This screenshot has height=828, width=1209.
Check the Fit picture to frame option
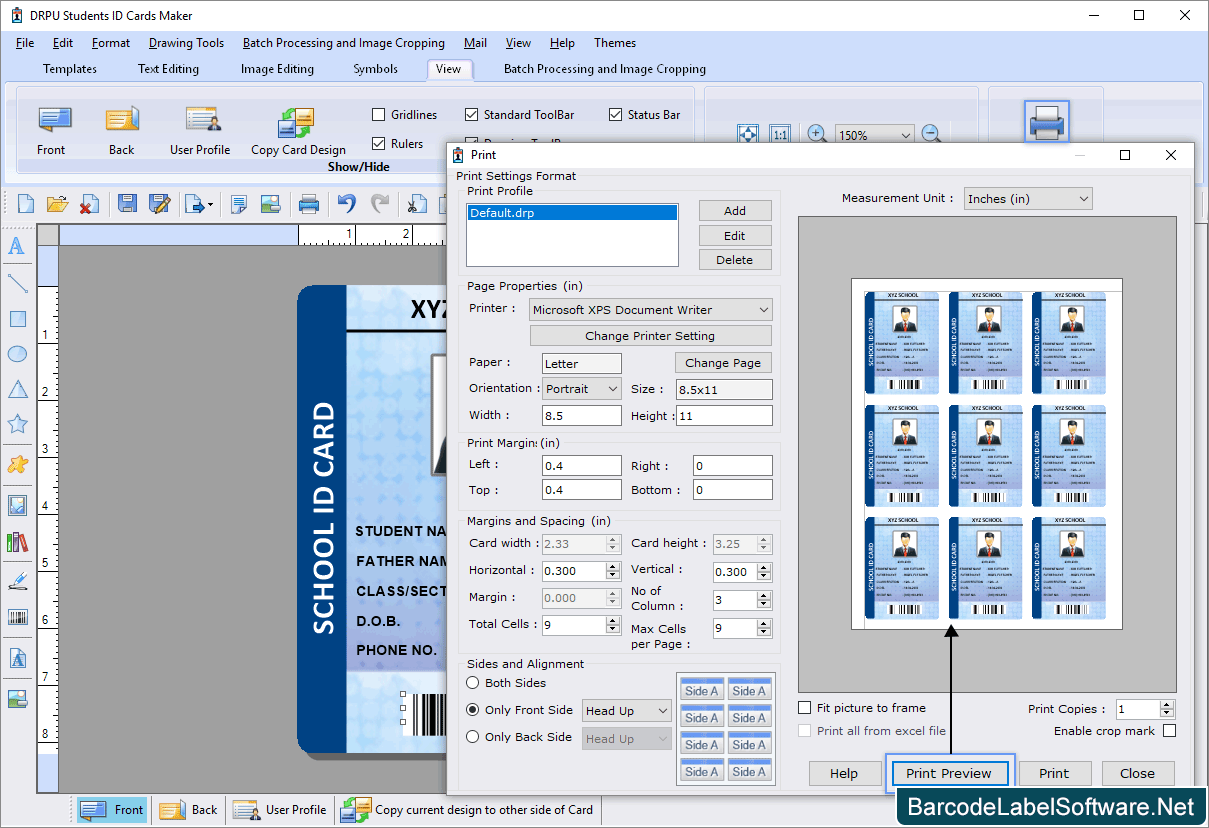[804, 707]
